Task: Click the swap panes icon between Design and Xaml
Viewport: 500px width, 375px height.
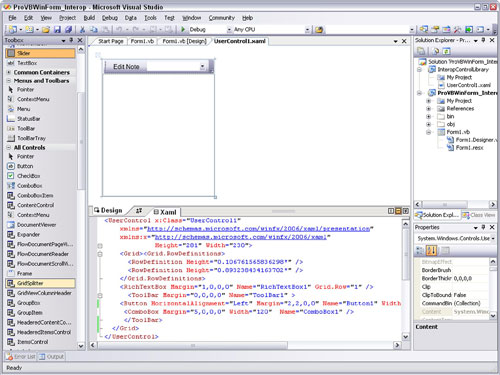Action: pyautogui.click(x=139, y=210)
